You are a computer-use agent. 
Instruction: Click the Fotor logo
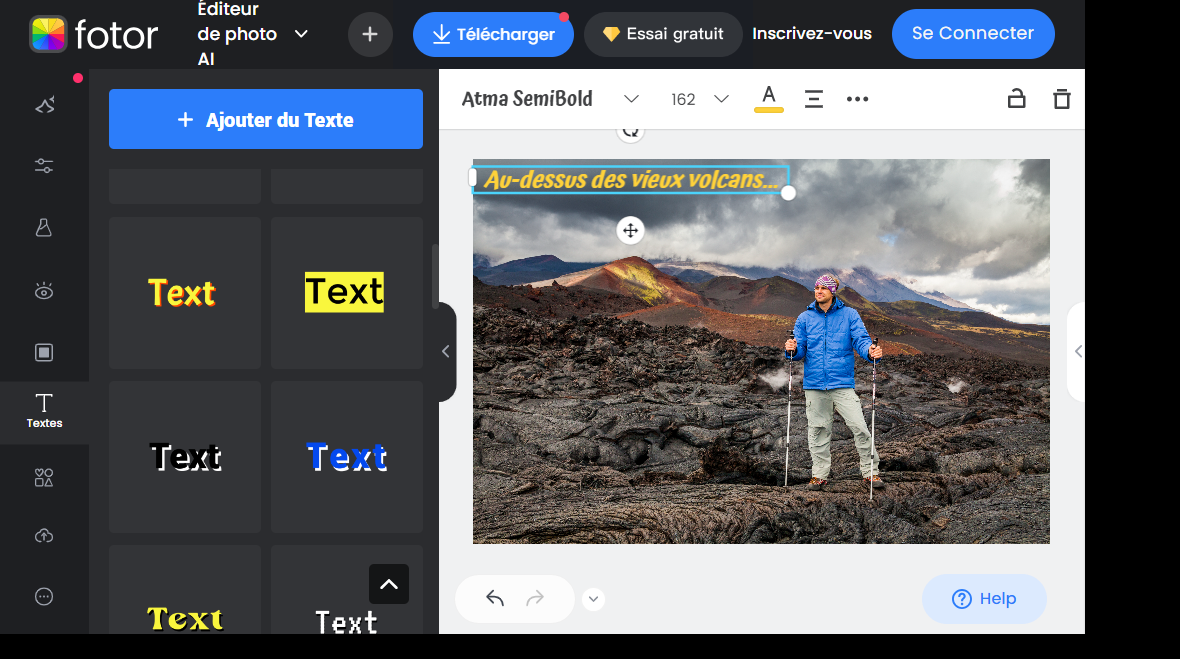click(94, 34)
